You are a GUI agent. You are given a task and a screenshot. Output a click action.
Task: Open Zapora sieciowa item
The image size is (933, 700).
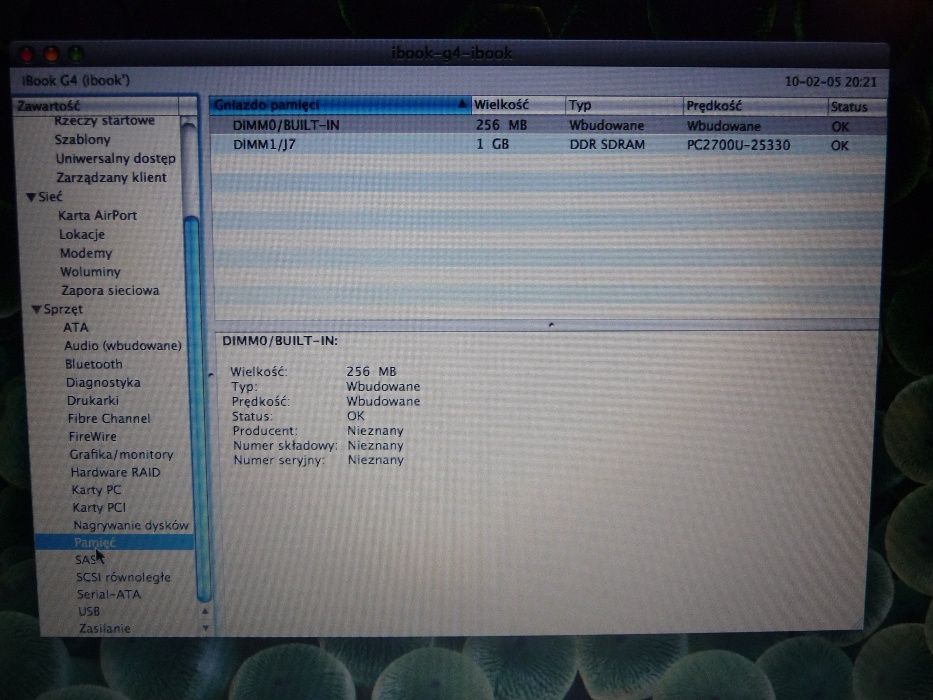[111, 290]
